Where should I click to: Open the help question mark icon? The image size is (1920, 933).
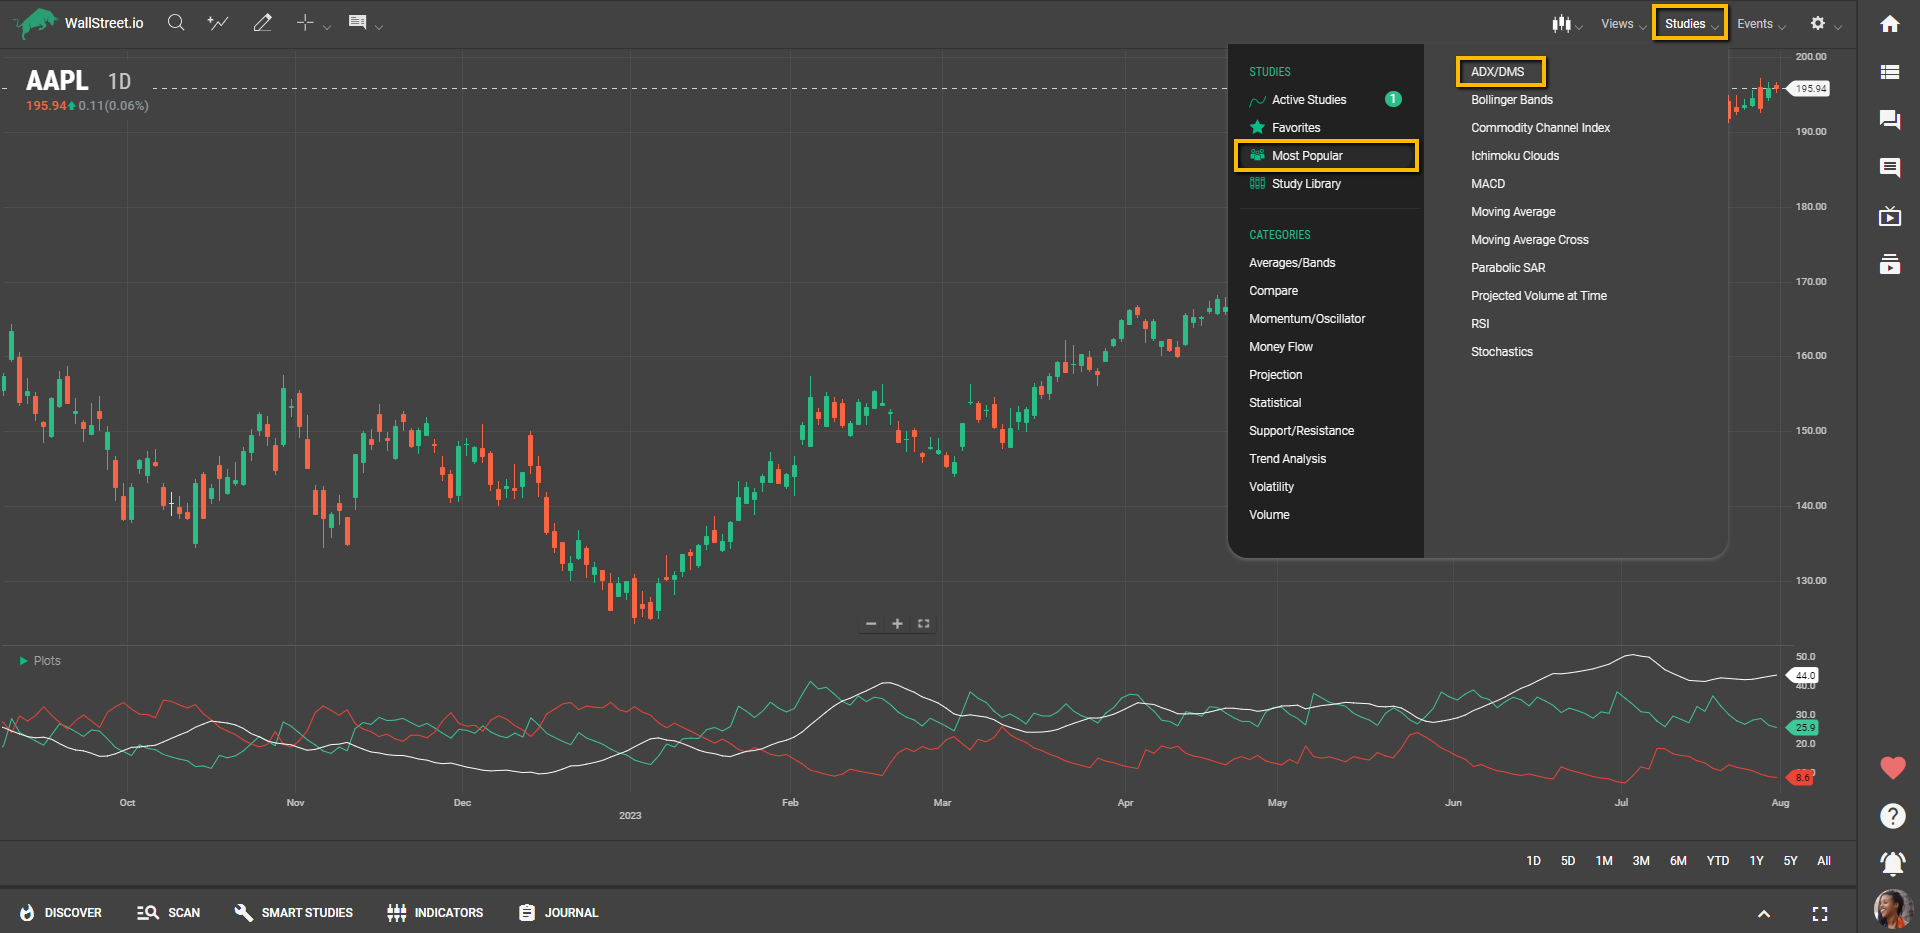pyautogui.click(x=1891, y=816)
